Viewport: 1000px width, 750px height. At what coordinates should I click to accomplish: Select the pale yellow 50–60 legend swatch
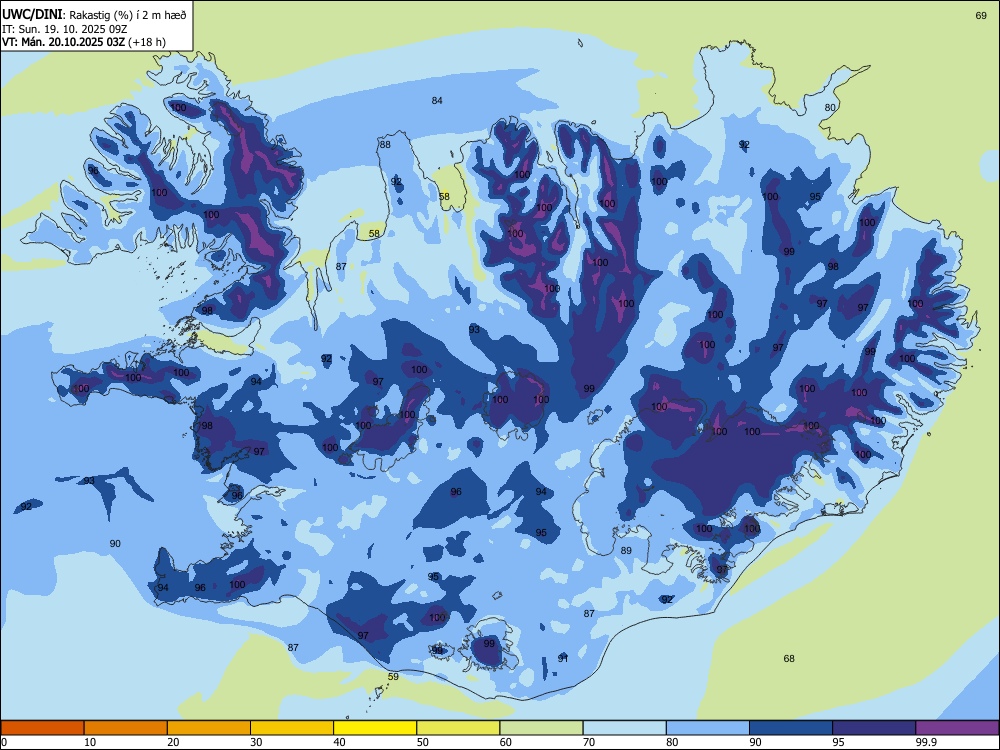pos(458,728)
